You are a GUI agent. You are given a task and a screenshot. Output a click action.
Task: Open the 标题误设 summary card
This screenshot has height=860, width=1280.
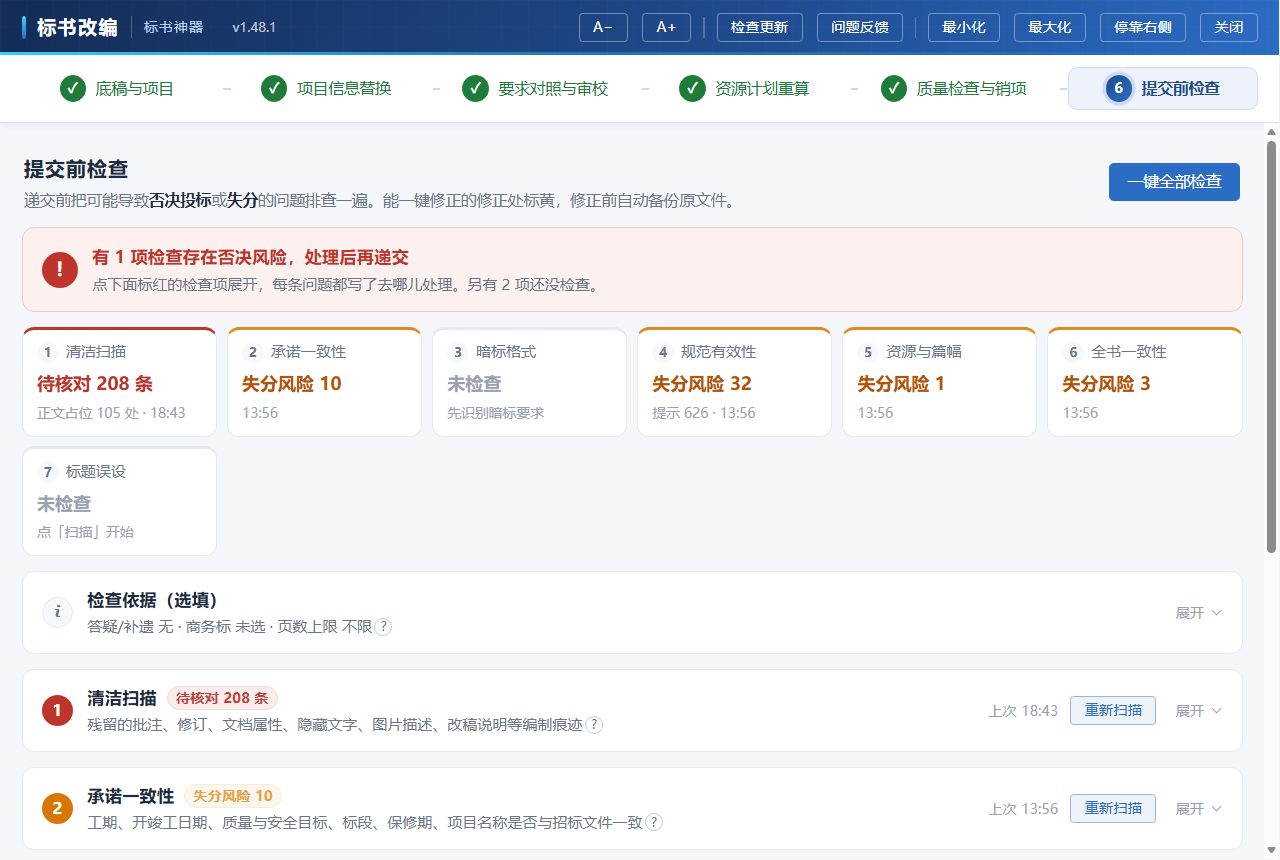coord(119,501)
